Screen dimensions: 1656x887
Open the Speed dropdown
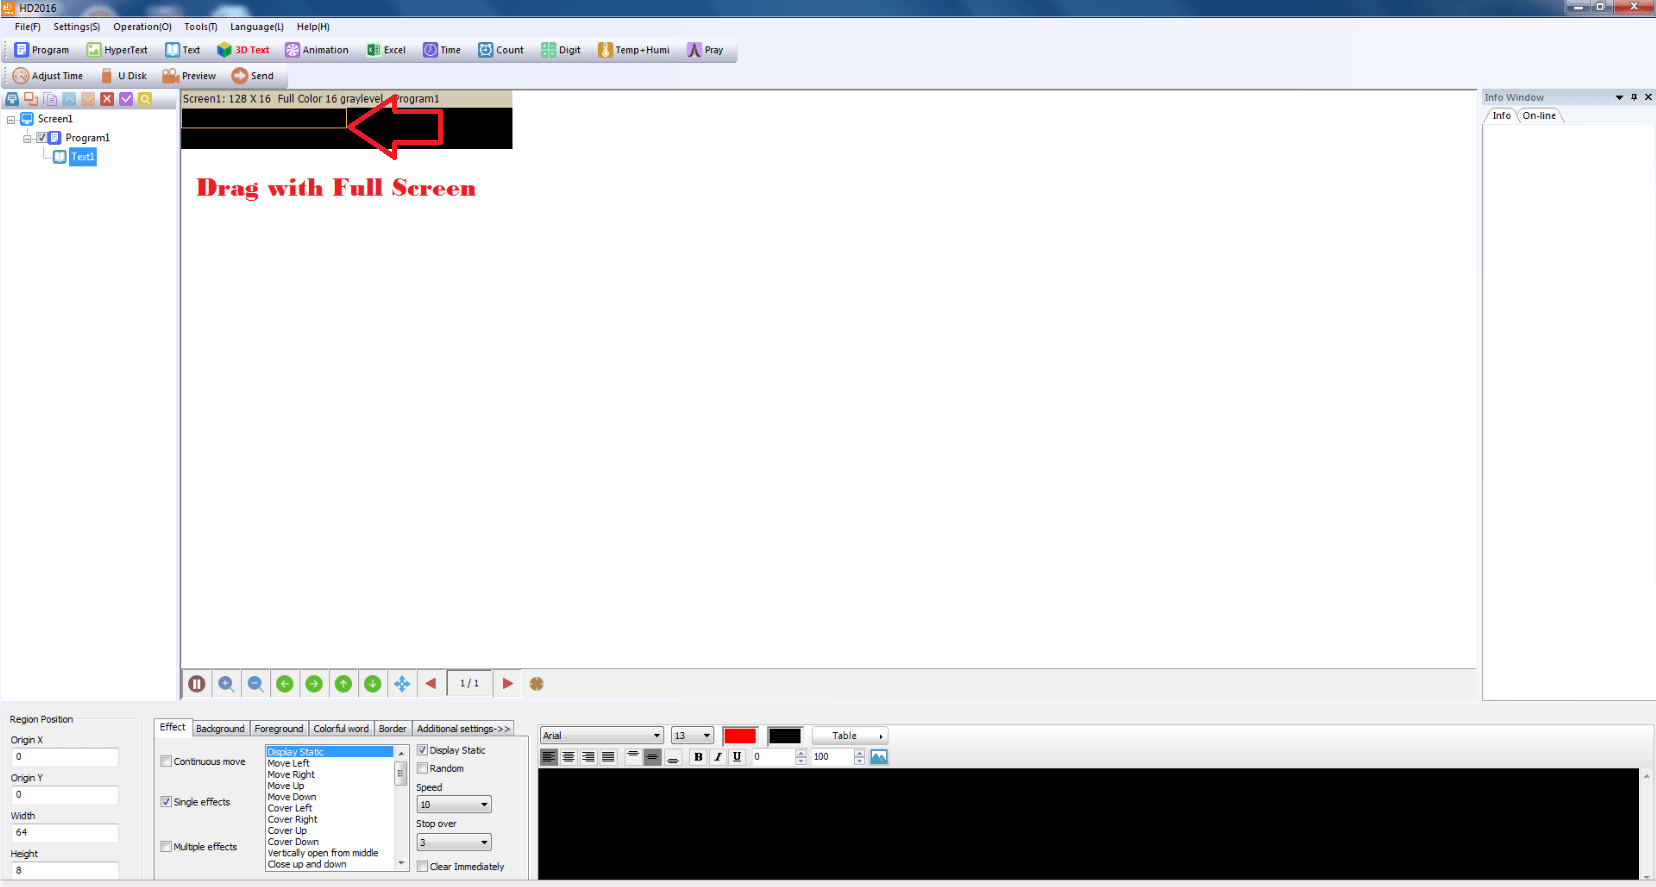[454, 805]
